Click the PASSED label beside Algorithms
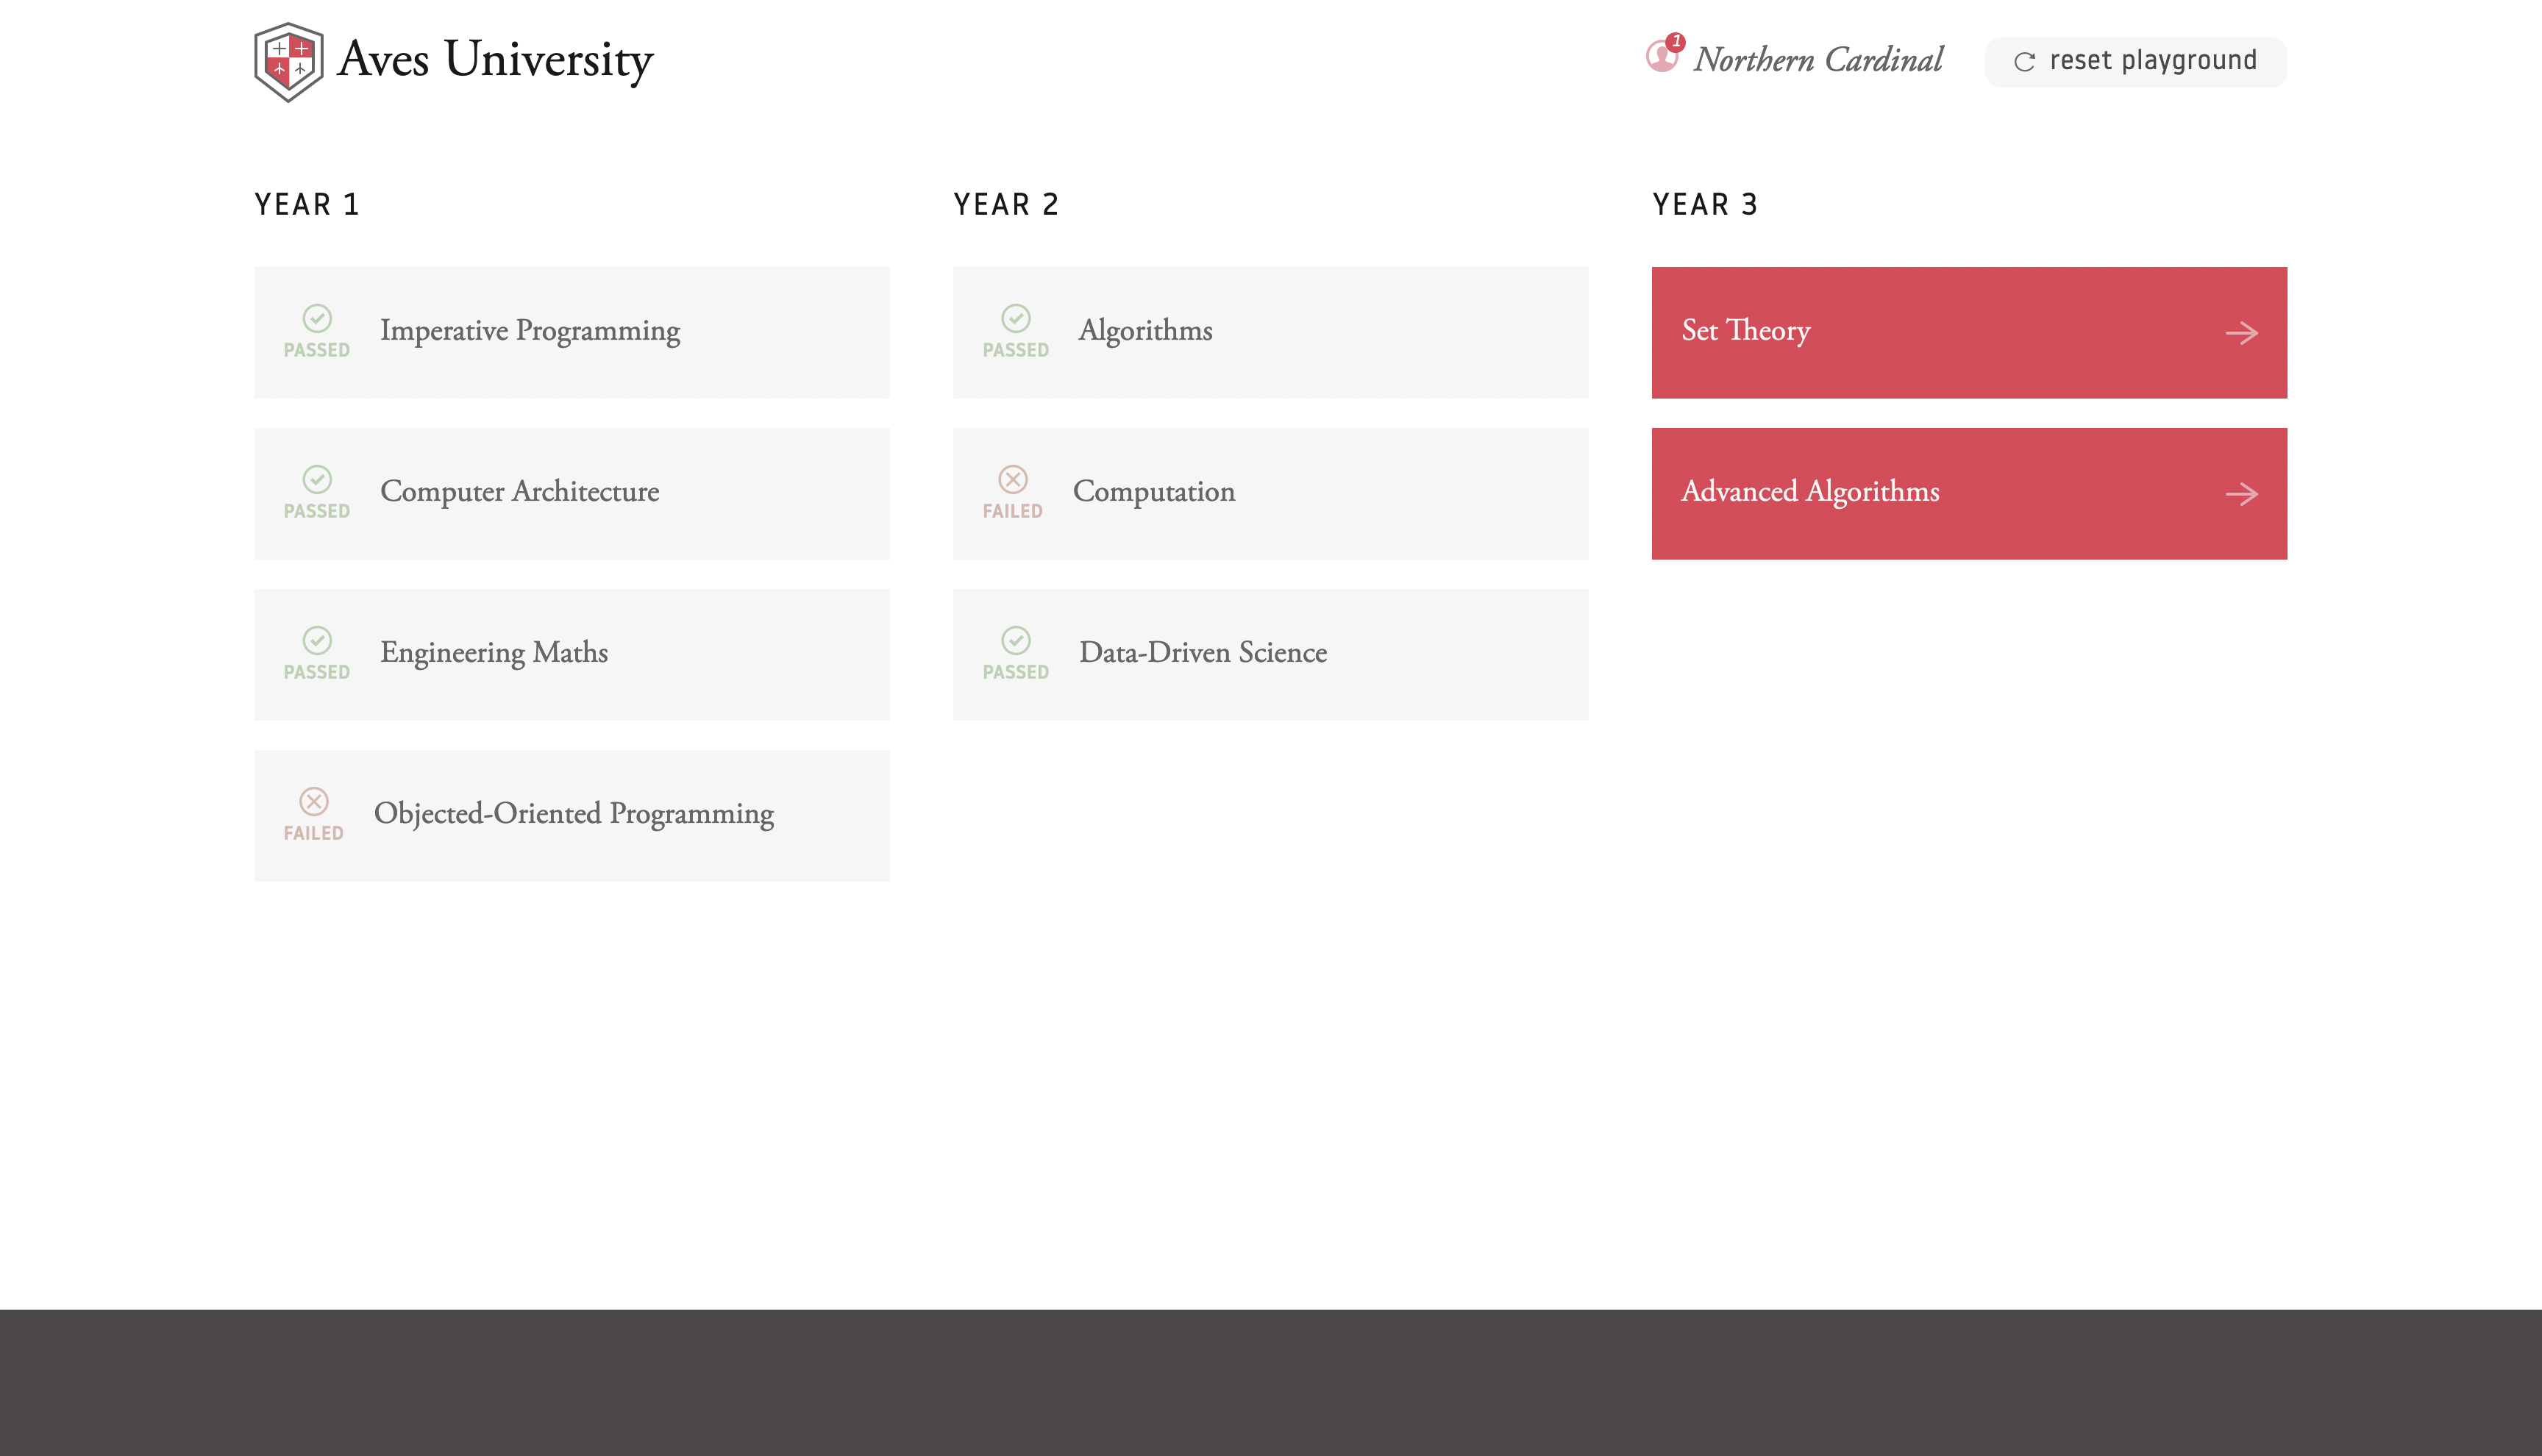This screenshot has width=2542, height=1456. tap(1016, 350)
